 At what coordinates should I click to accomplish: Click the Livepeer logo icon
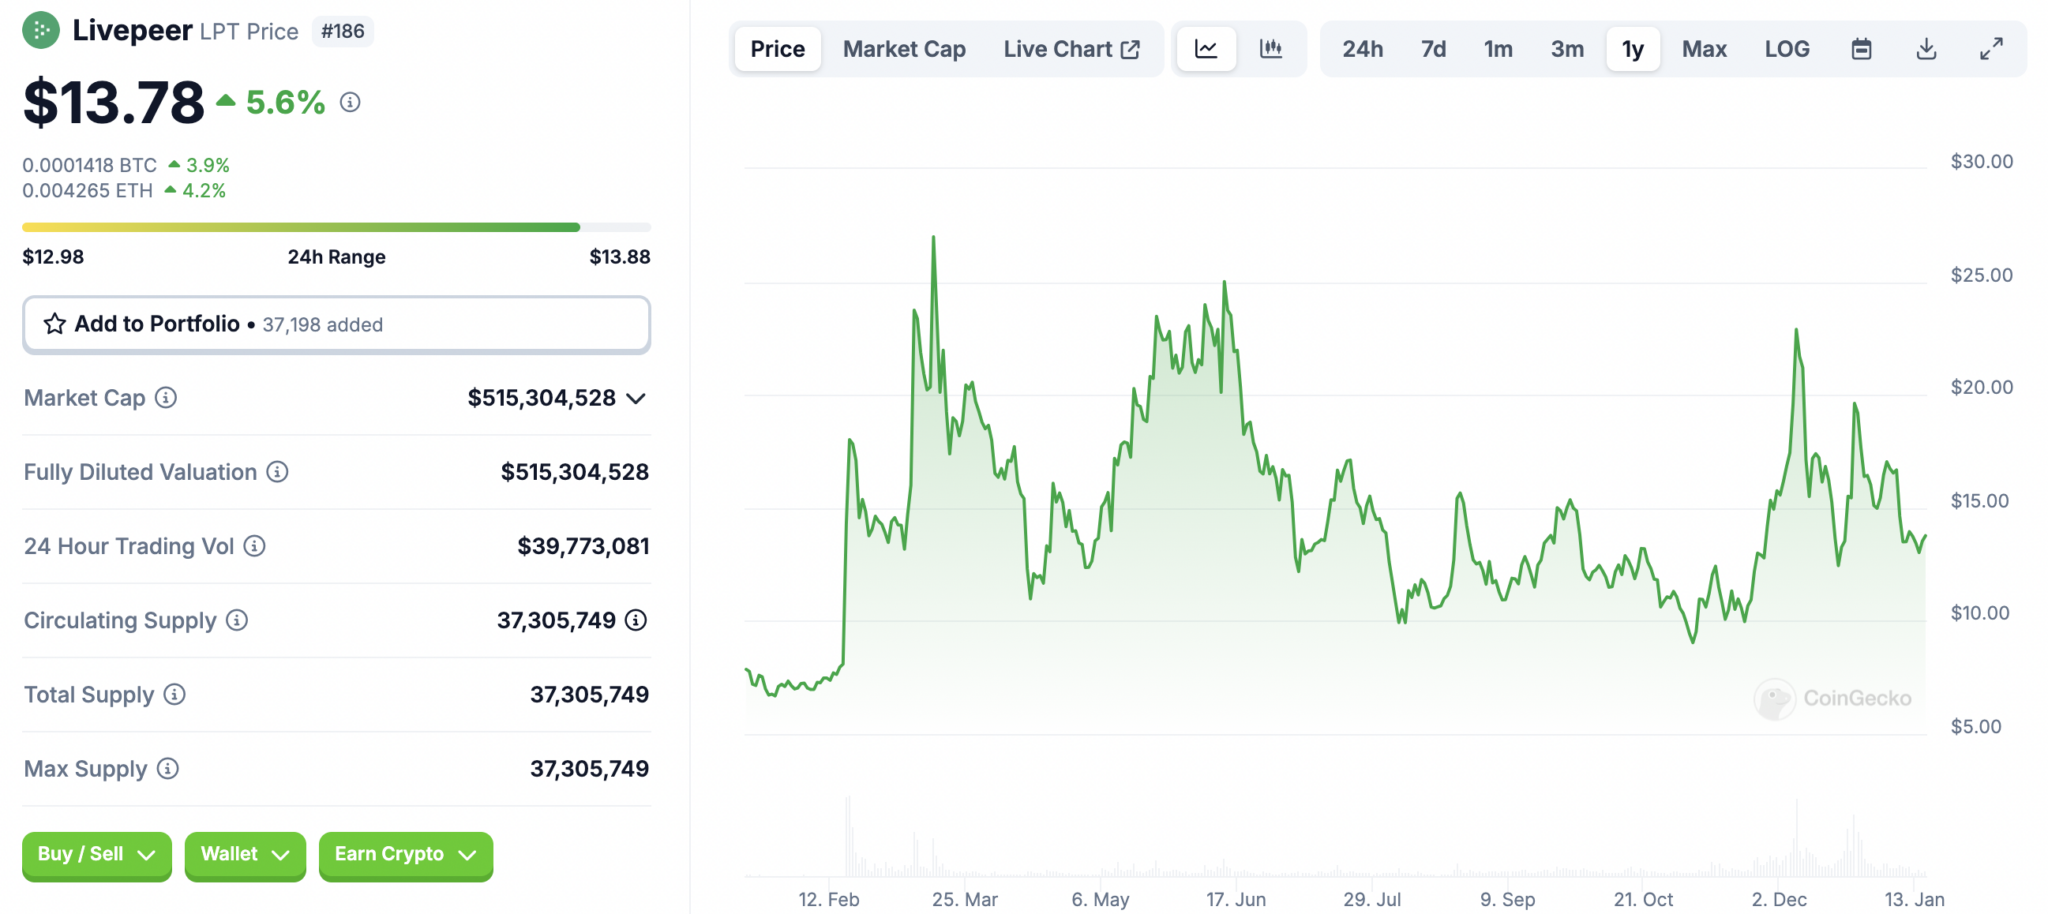point(40,30)
